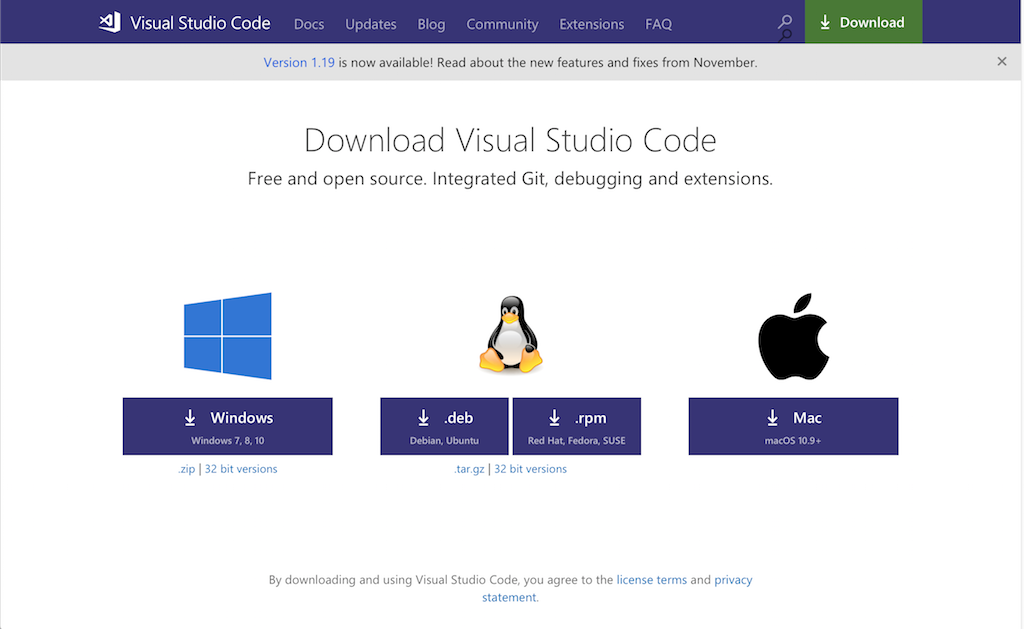Select the Linux penguin icon
This screenshot has width=1024, height=629.
point(510,334)
